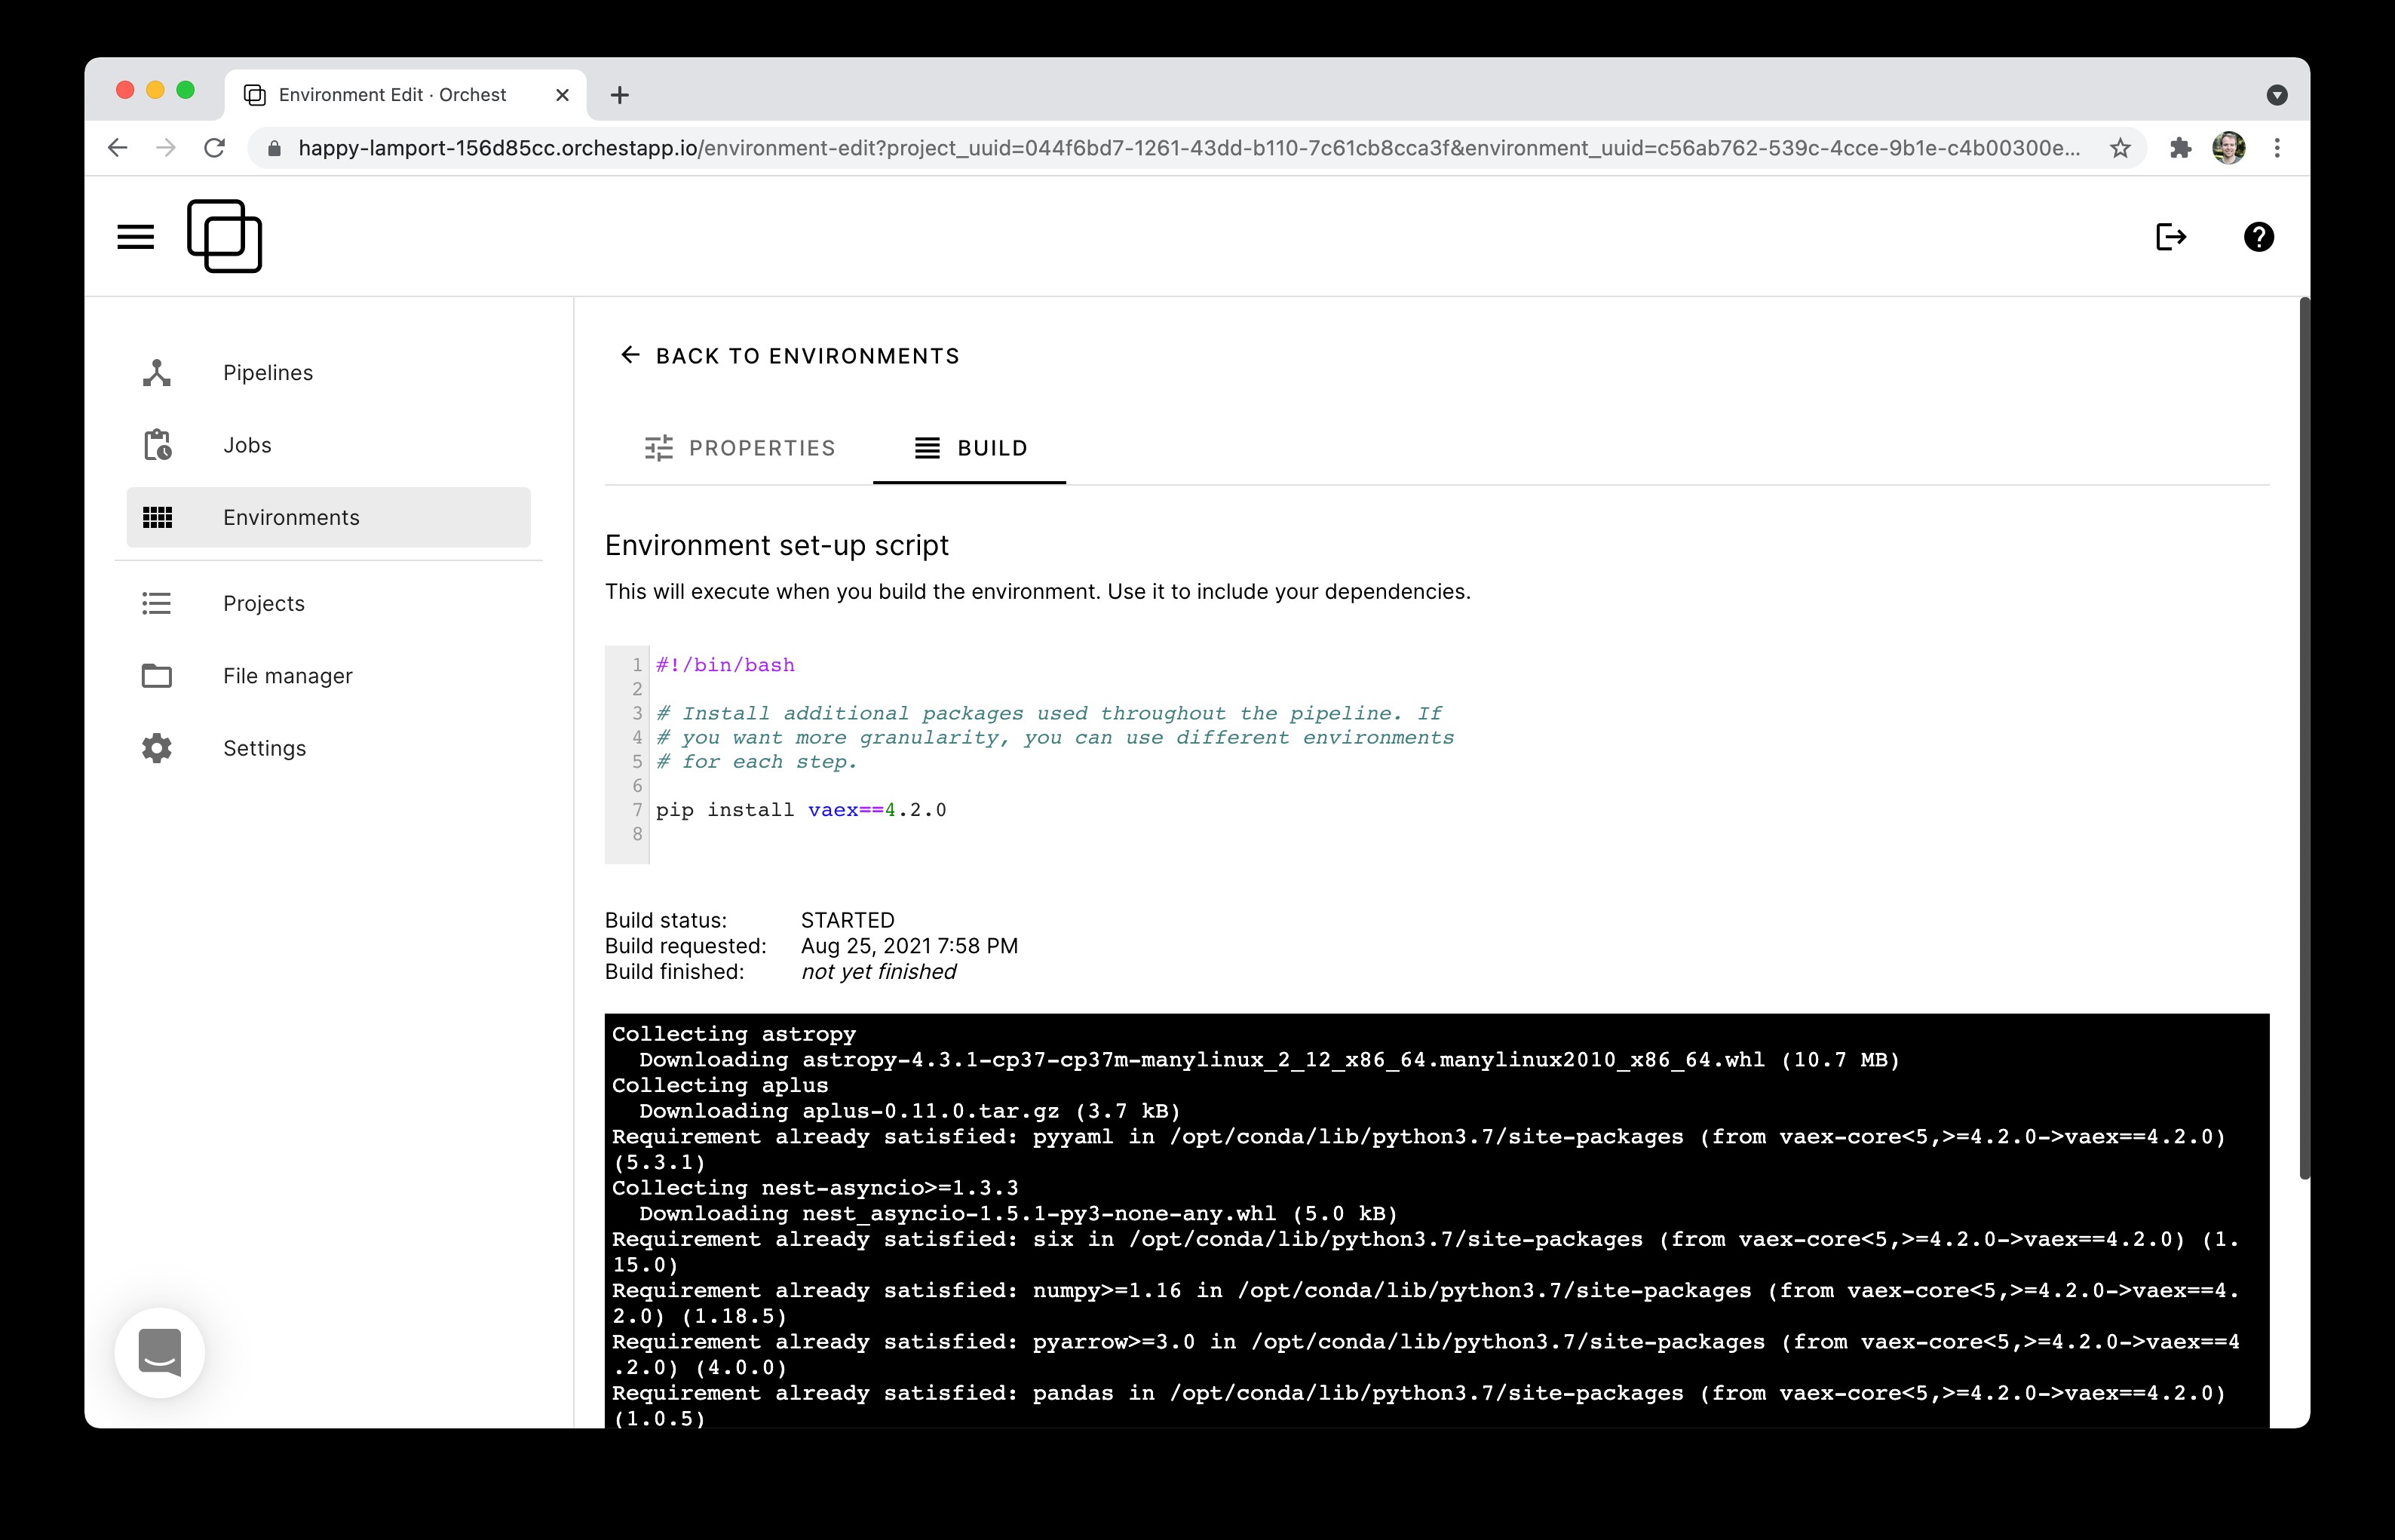Viewport: 2395px width, 1540px height.
Task: Reload the page with refresh icon
Action: click(x=214, y=148)
